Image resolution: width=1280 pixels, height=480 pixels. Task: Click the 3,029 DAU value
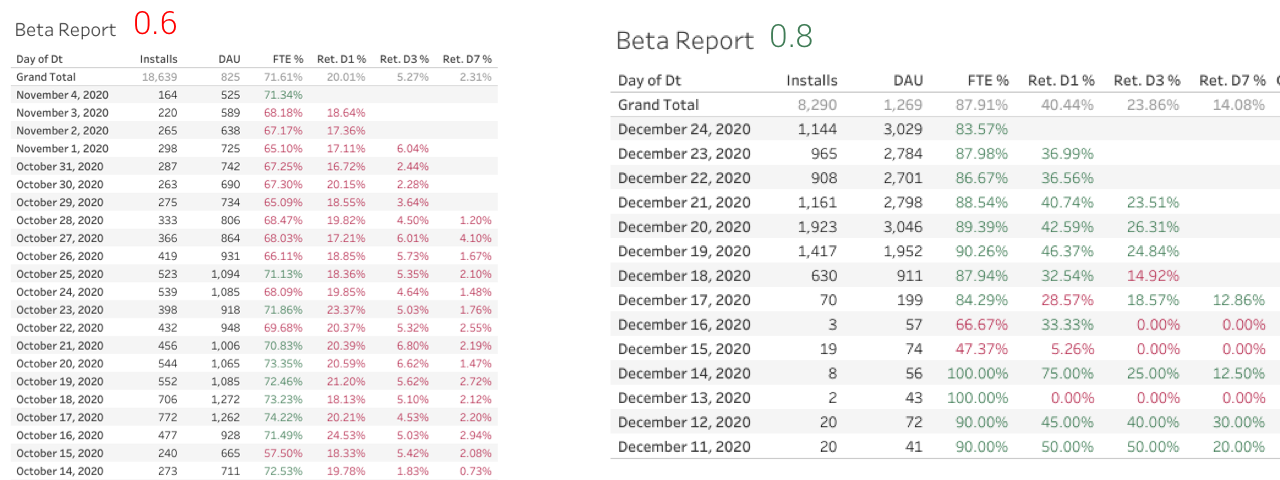[x=902, y=129]
